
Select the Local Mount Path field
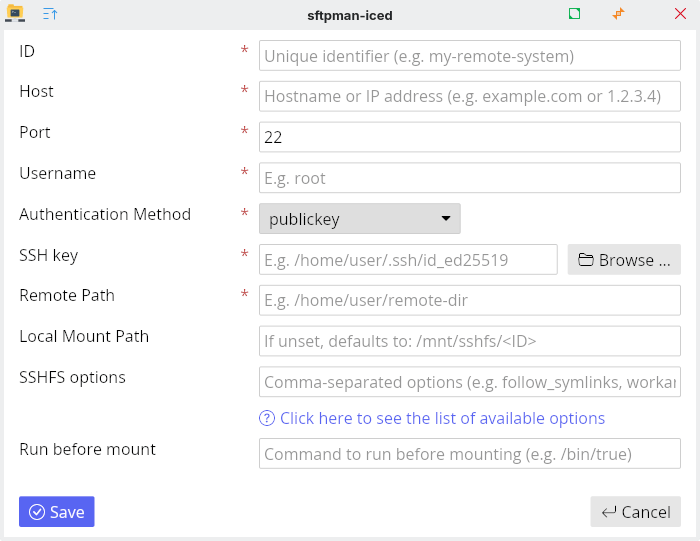[469, 341]
